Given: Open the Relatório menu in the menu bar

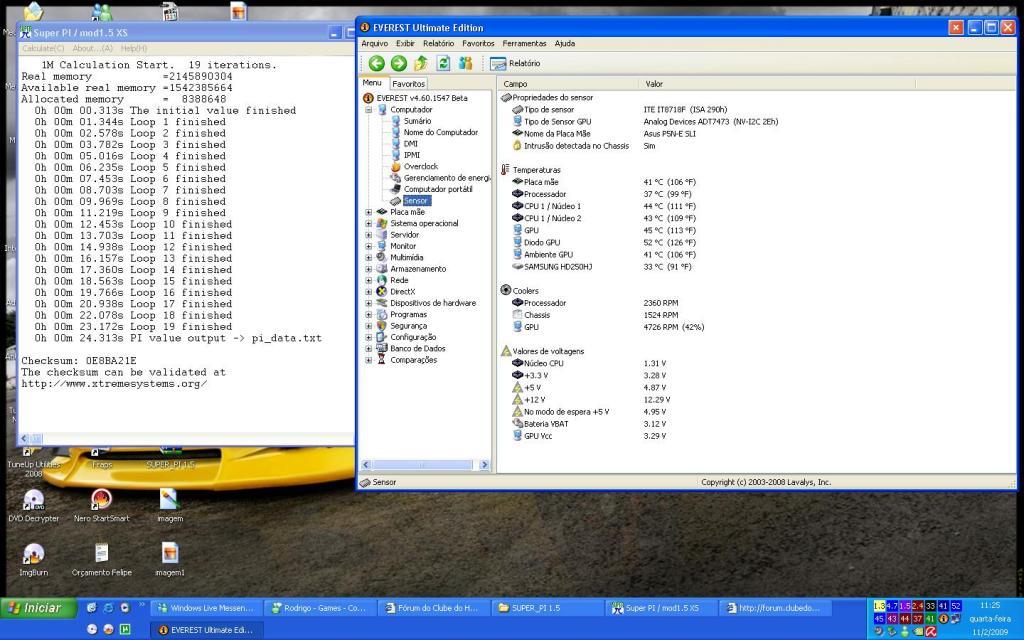Looking at the screenshot, I should [x=438, y=43].
